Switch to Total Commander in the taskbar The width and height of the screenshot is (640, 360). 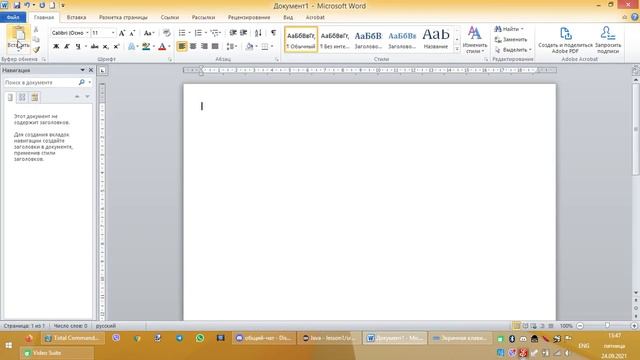coord(73,338)
